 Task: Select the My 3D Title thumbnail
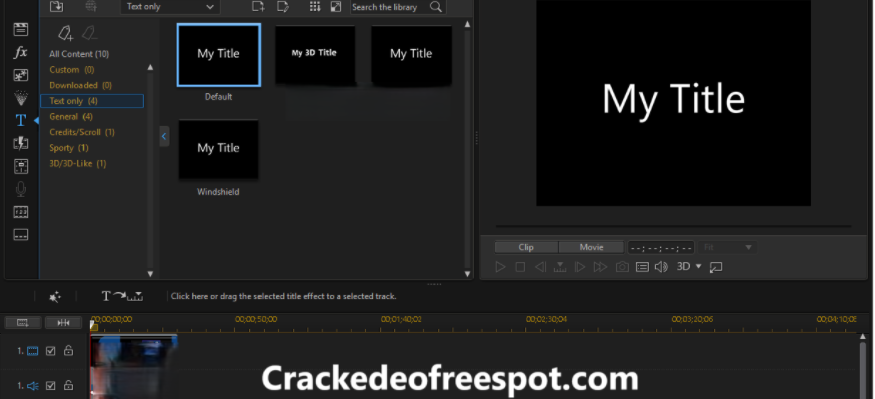[315, 55]
